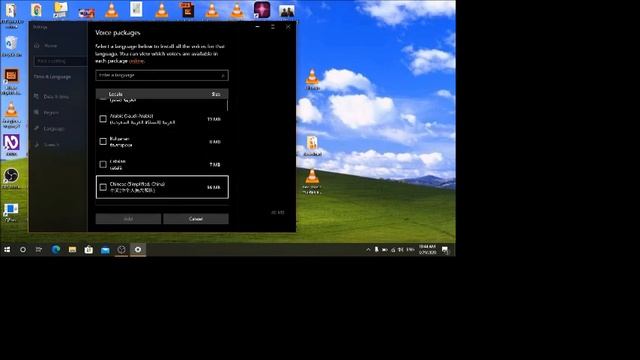Open File Explorer from the taskbar
Image resolution: width=640 pixels, height=360 pixels.
(x=72, y=249)
